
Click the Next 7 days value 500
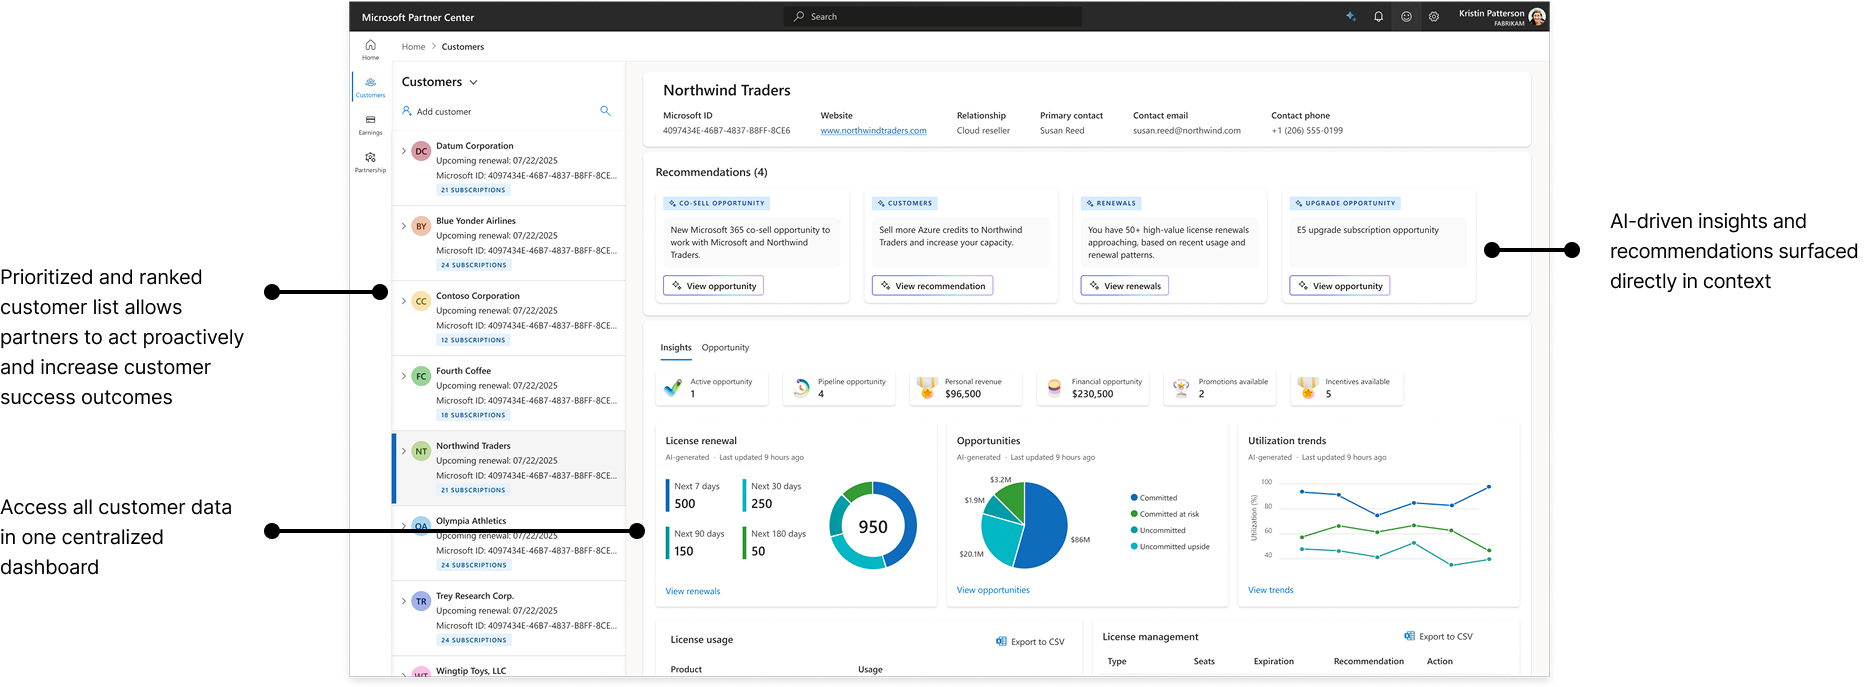coord(685,504)
